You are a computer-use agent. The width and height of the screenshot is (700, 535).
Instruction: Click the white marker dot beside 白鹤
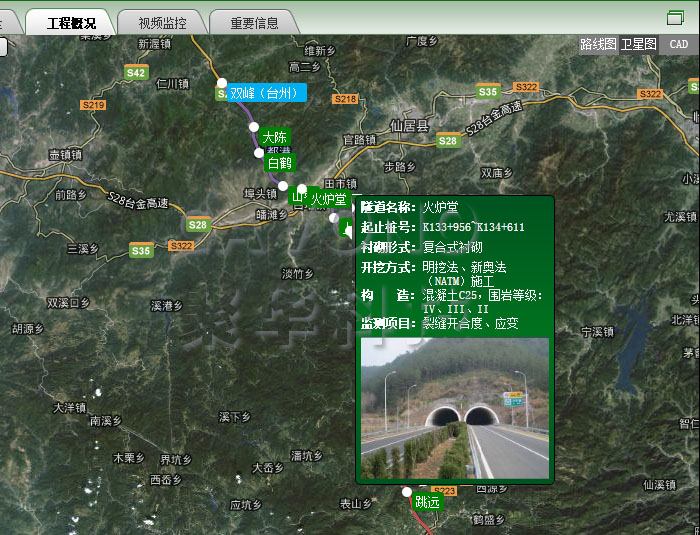point(260,153)
